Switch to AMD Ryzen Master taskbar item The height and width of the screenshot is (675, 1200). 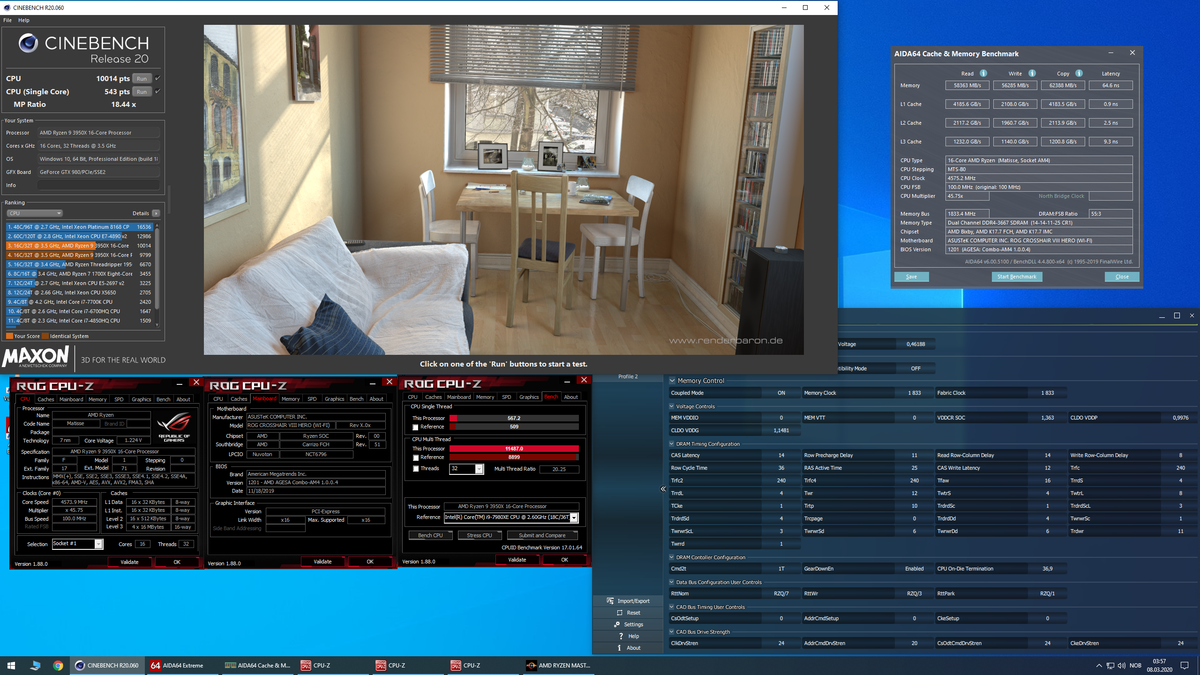(558, 665)
